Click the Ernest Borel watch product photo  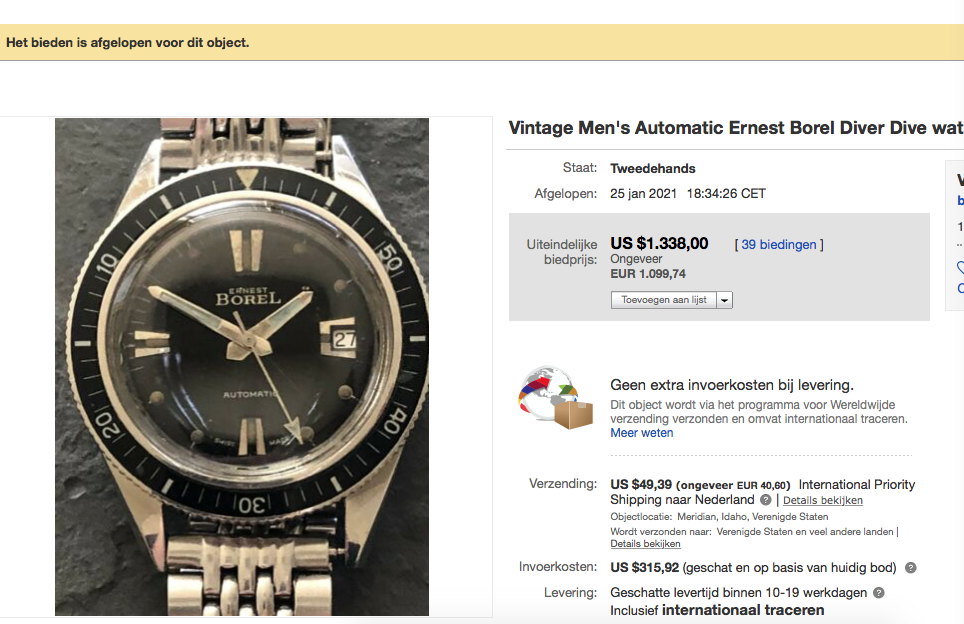[x=242, y=367]
